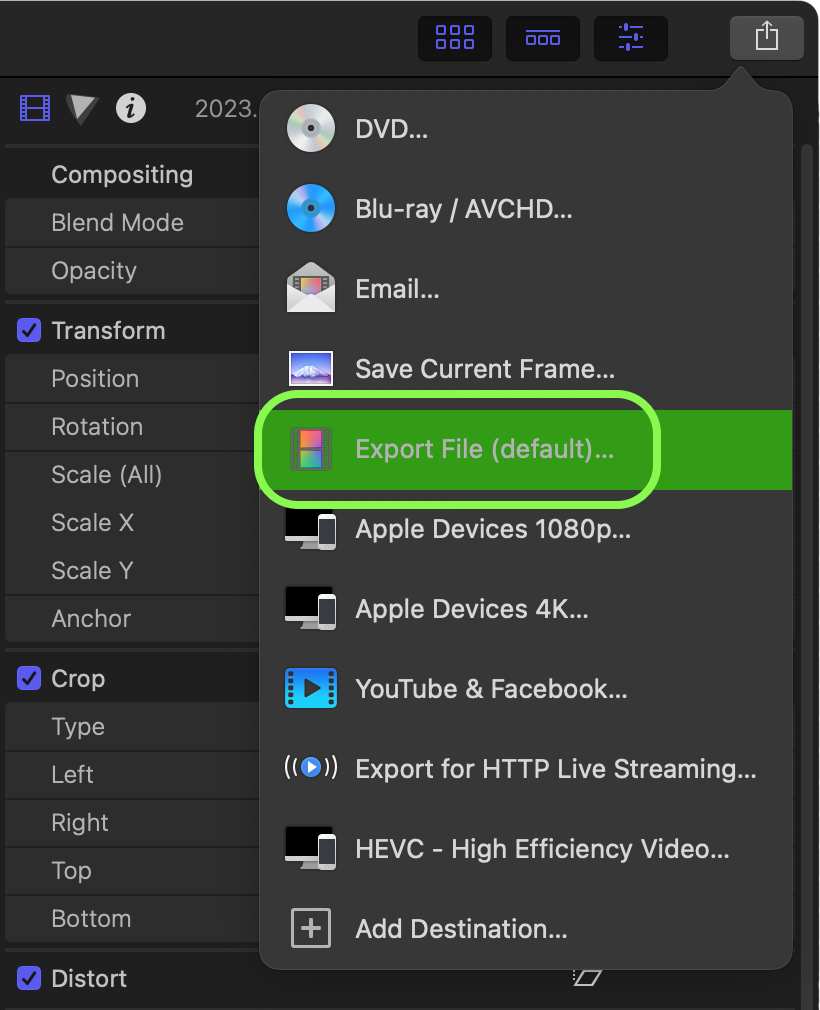820x1010 pixels.
Task: Show the browser grid layout icon
Action: coord(455,38)
